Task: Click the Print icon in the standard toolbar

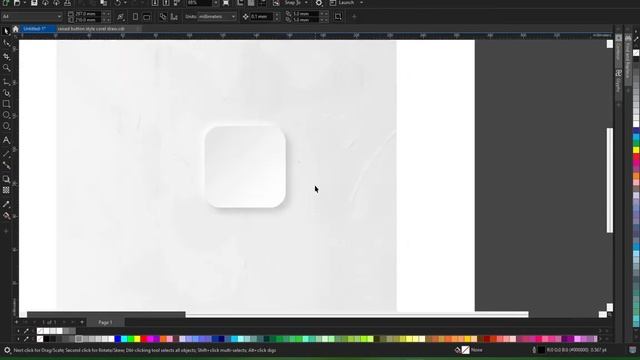Action: pyautogui.click(x=67, y=3)
